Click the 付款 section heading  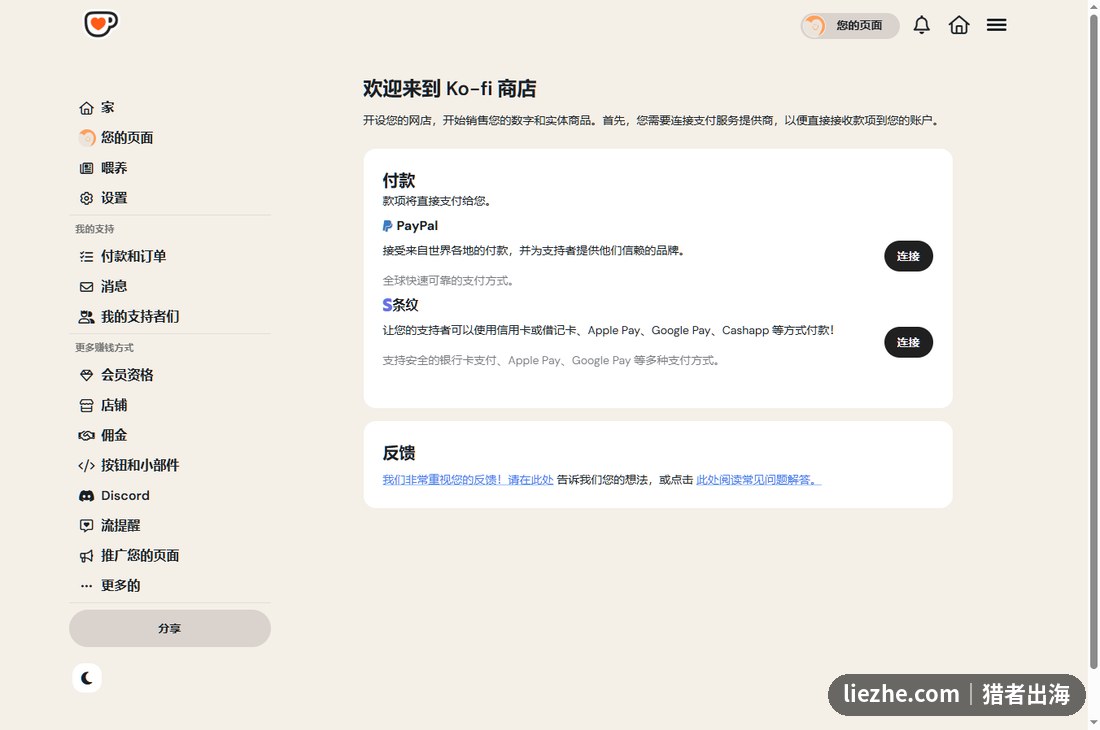point(399,180)
